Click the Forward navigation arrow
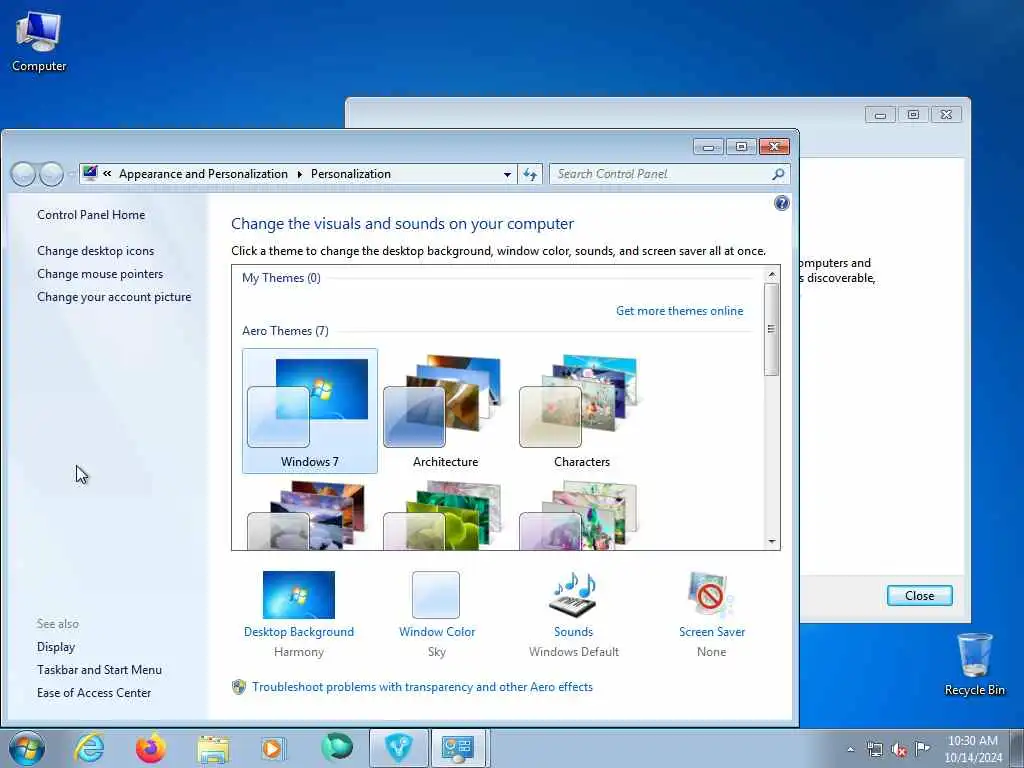This screenshot has height=768, width=1024. pyautogui.click(x=51, y=174)
